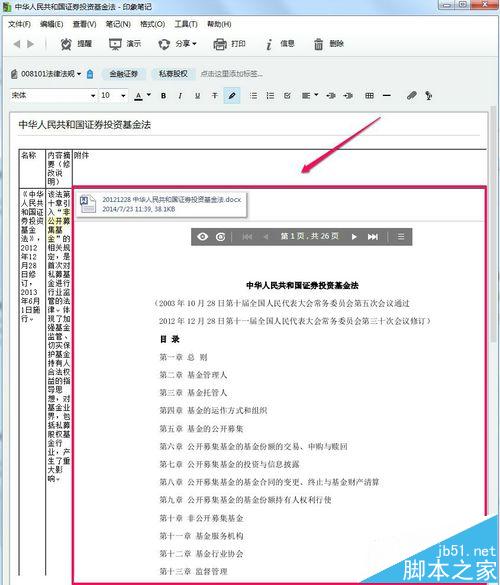Click the note title 中华人民共和国证券投资基金法

(85, 125)
